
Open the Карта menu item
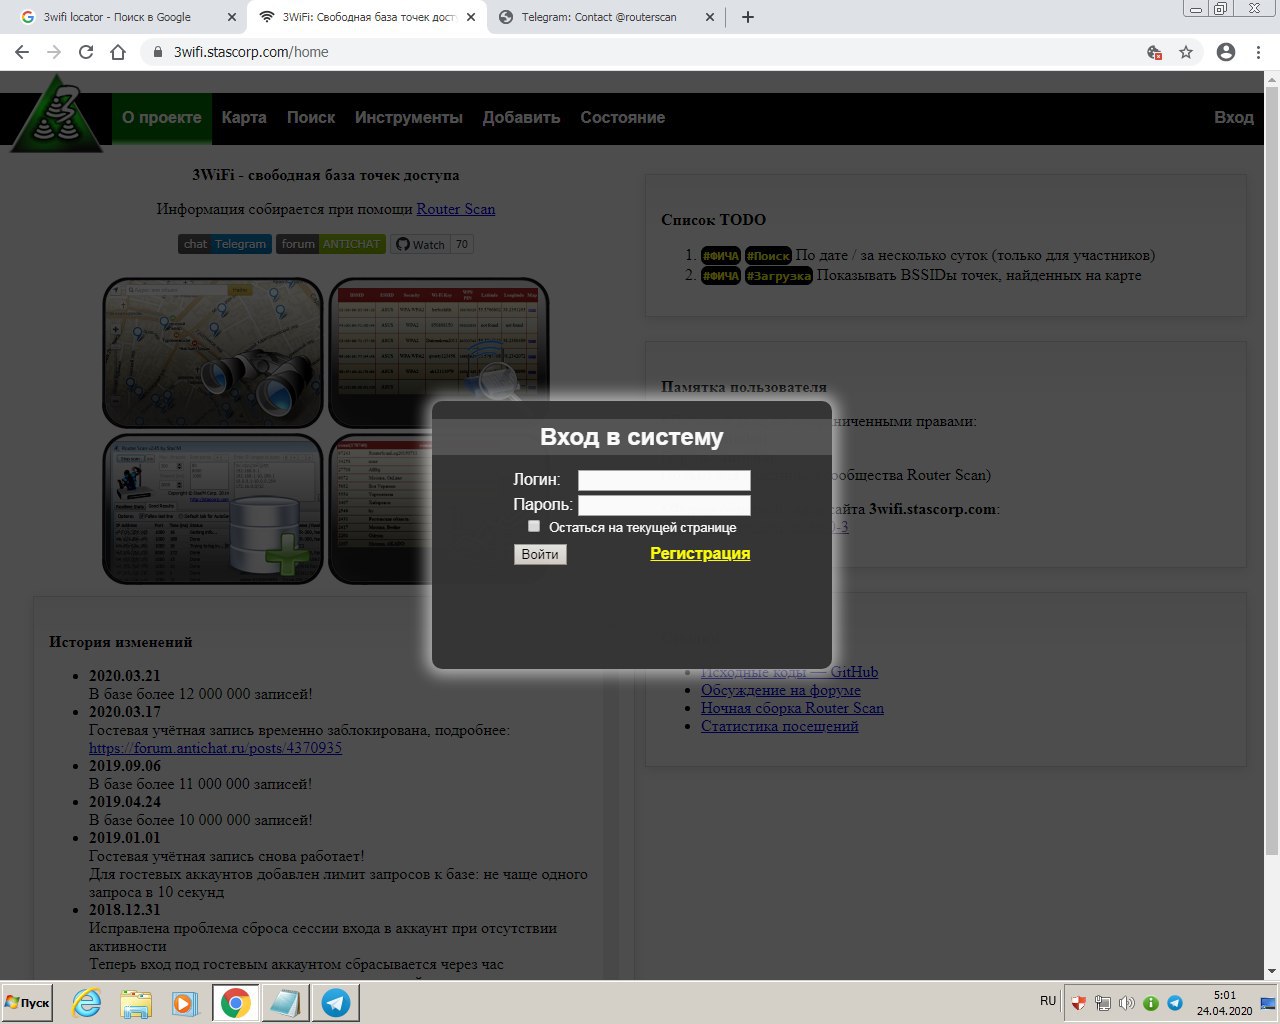click(x=244, y=117)
